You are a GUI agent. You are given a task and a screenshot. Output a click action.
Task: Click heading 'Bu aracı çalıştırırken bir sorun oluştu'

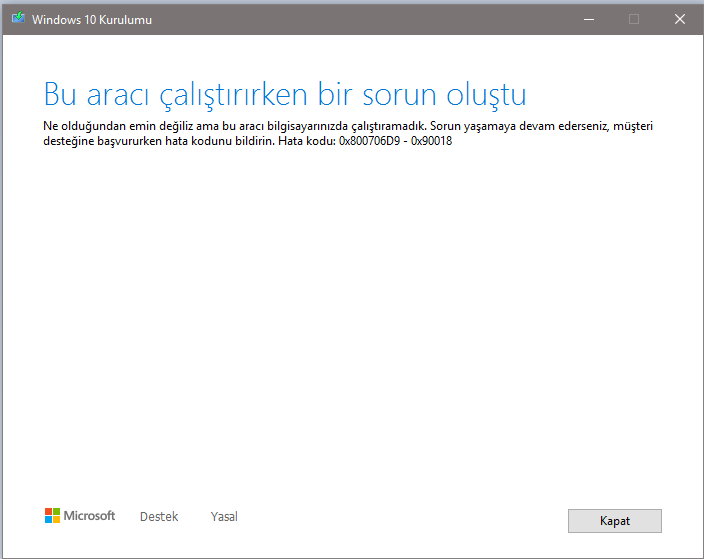tap(285, 96)
